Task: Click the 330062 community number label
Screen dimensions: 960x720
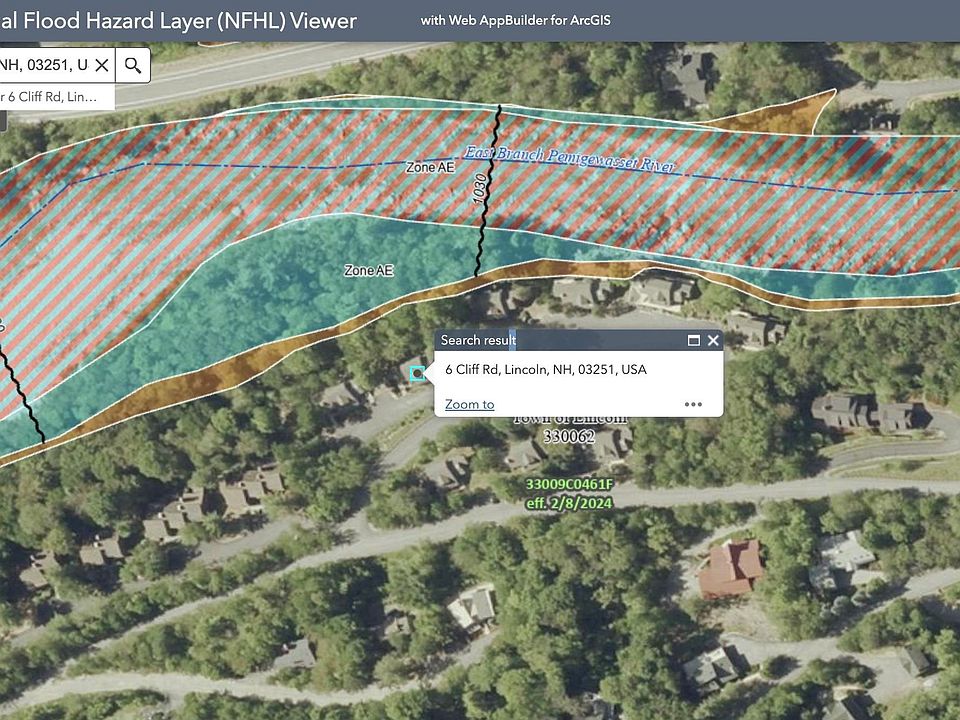Action: [x=571, y=437]
